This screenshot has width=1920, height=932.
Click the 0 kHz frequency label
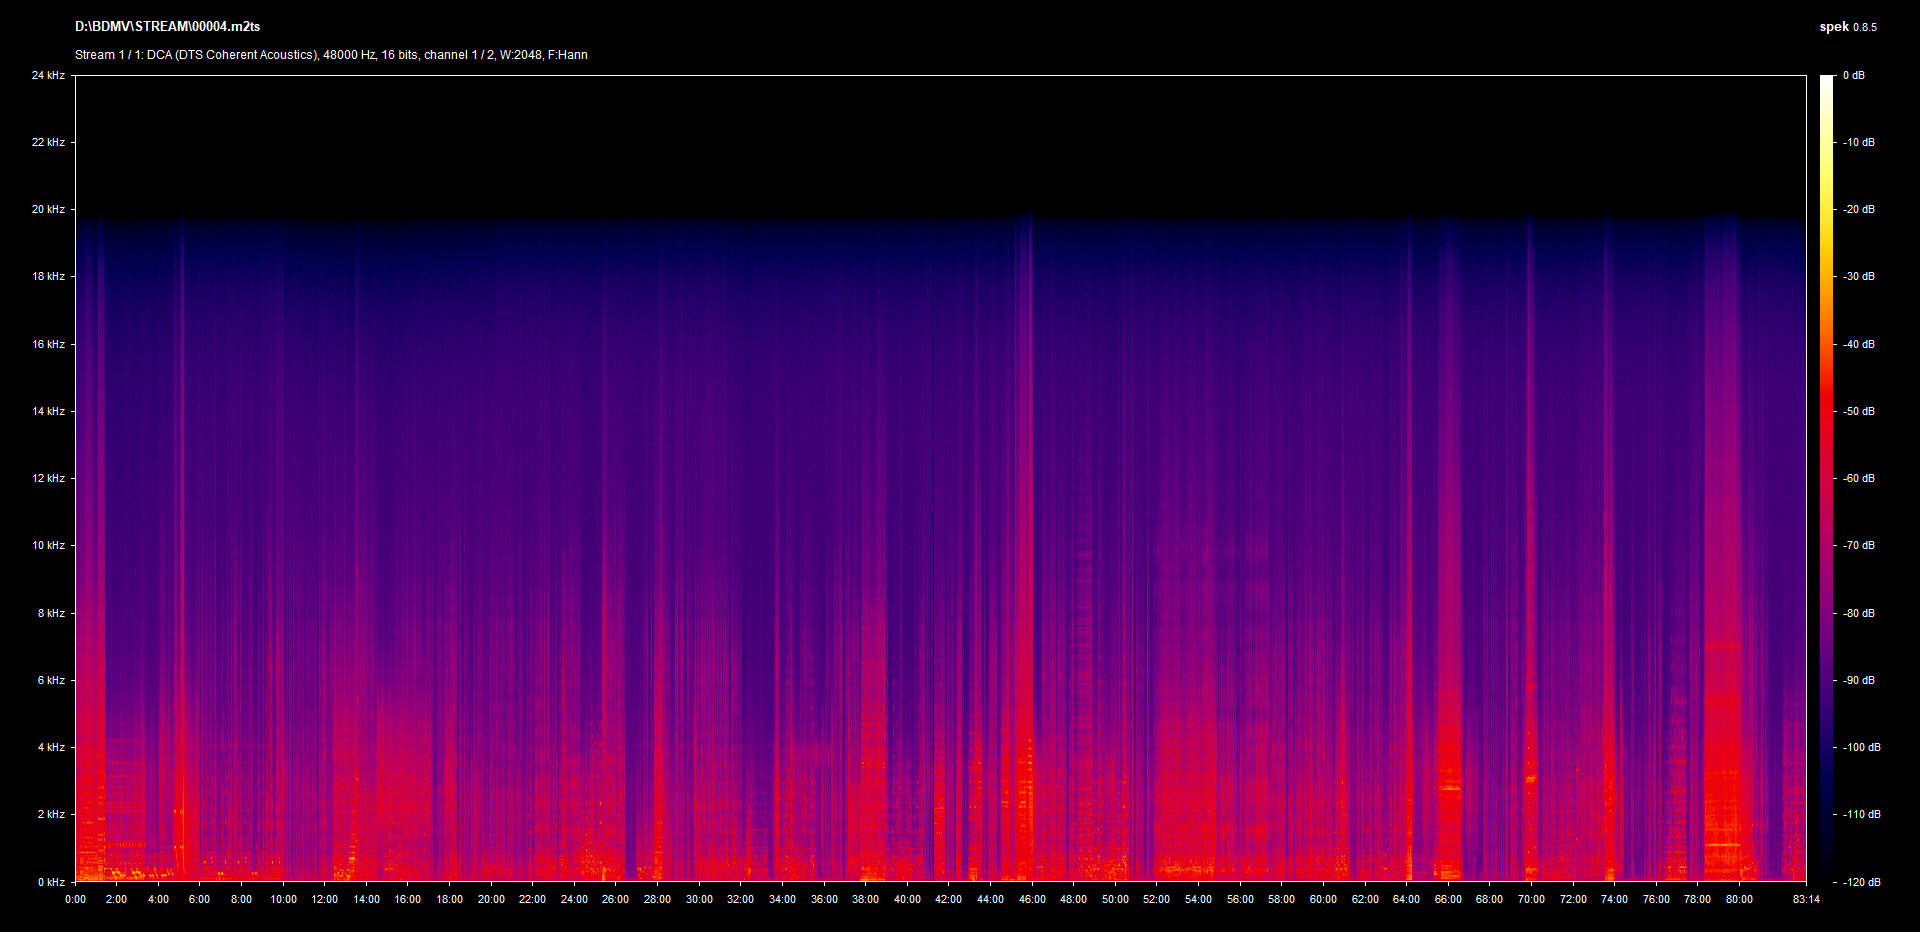point(51,882)
